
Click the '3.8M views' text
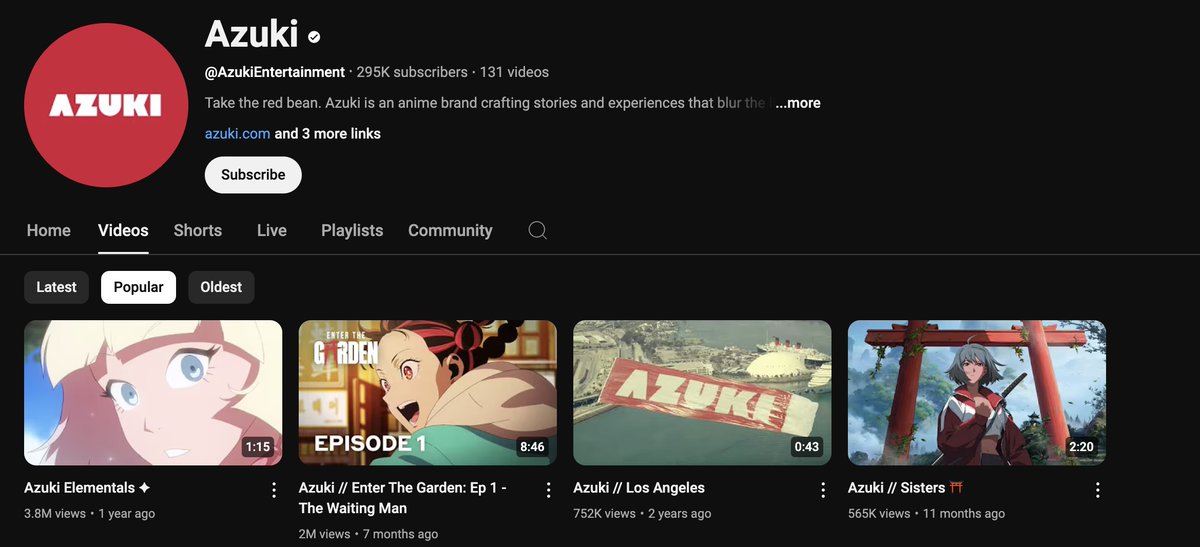[54, 514]
